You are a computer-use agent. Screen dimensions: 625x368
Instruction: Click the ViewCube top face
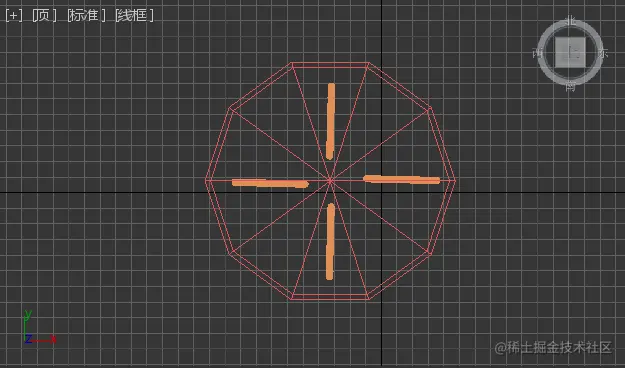pos(570,53)
